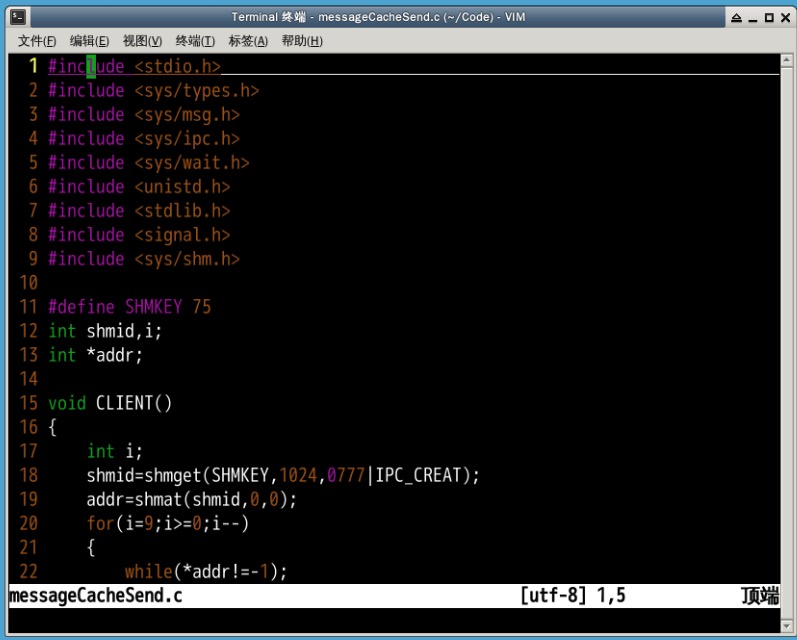
Task: Click the IPC_CREAT constant in the code
Action: [423, 475]
